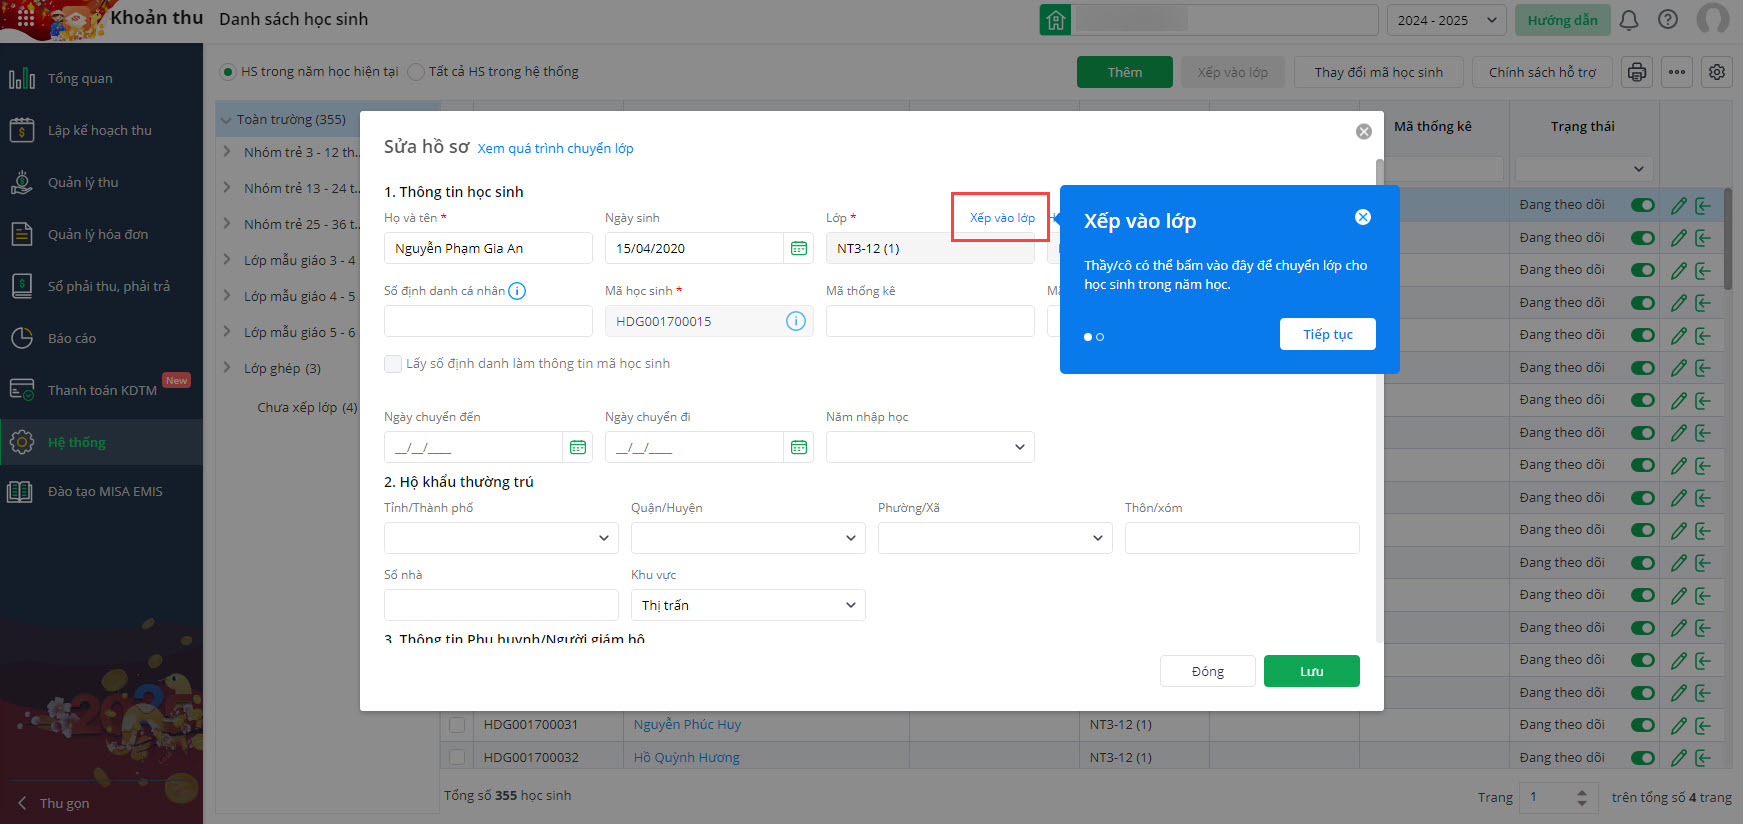Go to Quản lý hóa đơn menu
Viewport: 1743px width, 824px height.
tap(98, 234)
